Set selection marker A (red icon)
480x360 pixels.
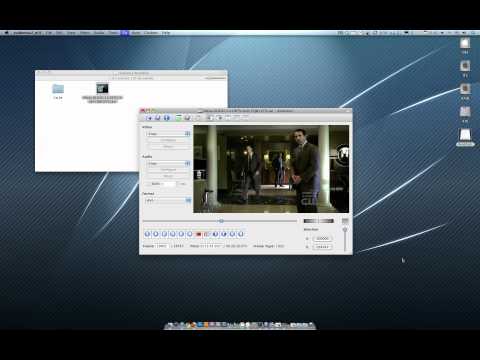[199, 234]
